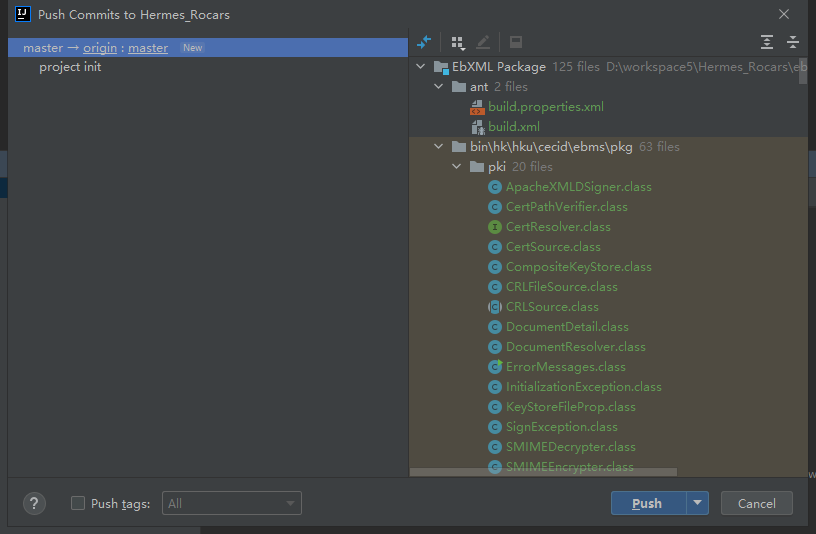
Task: Select KeyStoreFileProp.class
Action: 570,407
